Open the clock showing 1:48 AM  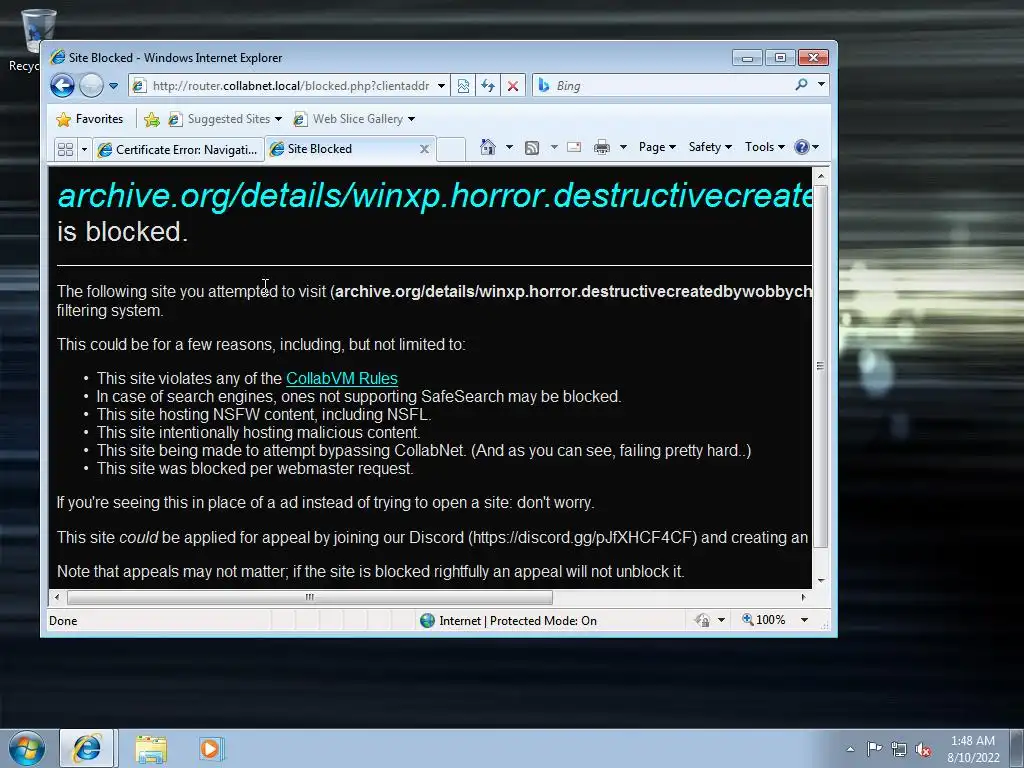972,749
